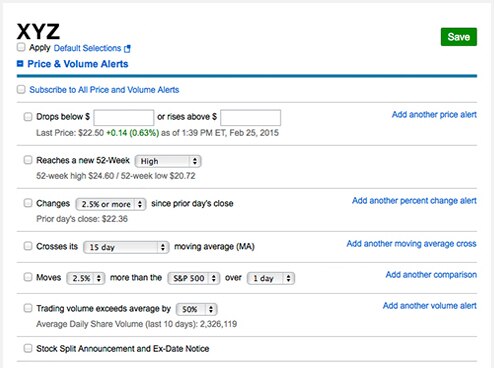Focus the rises above price input field
This screenshot has height=368, width=494.
[250, 118]
